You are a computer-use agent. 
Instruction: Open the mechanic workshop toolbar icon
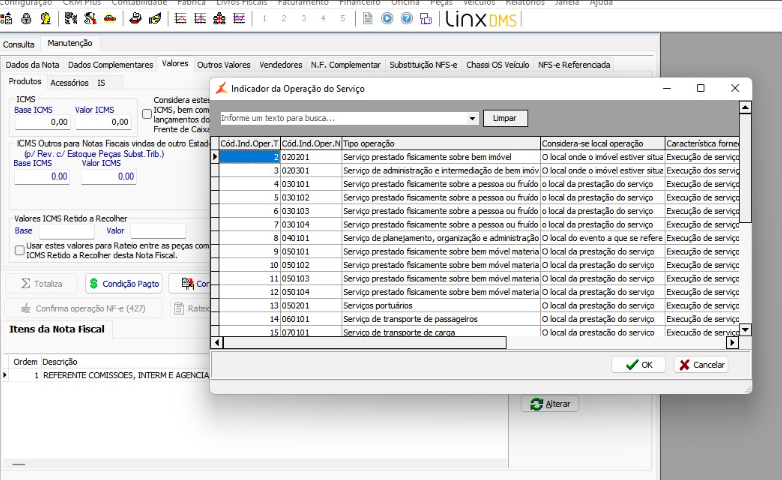[90, 19]
